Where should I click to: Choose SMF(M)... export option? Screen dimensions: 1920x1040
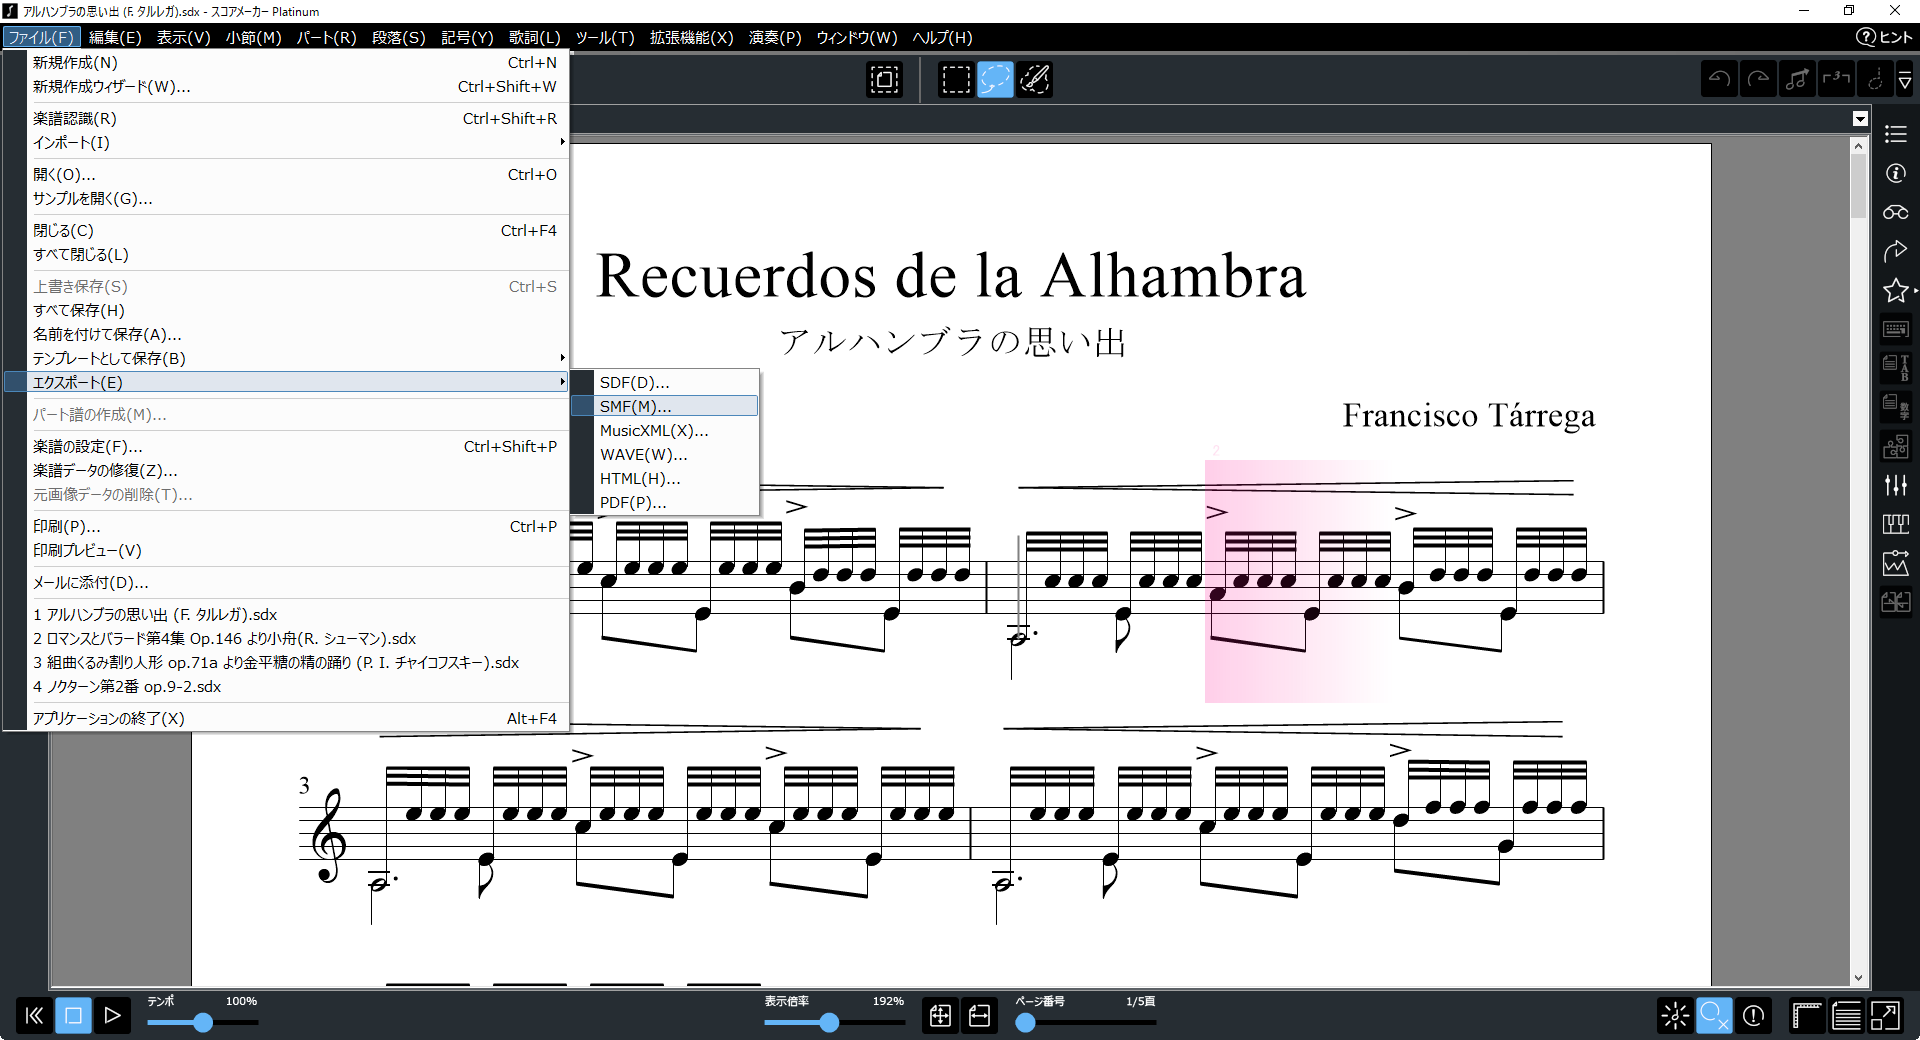coord(664,406)
